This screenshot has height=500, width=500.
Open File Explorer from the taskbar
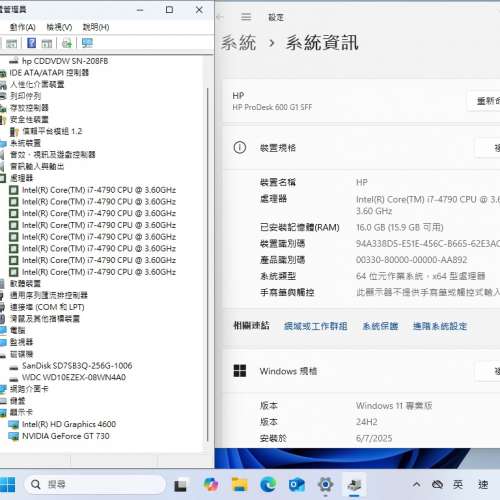(x=240, y=484)
